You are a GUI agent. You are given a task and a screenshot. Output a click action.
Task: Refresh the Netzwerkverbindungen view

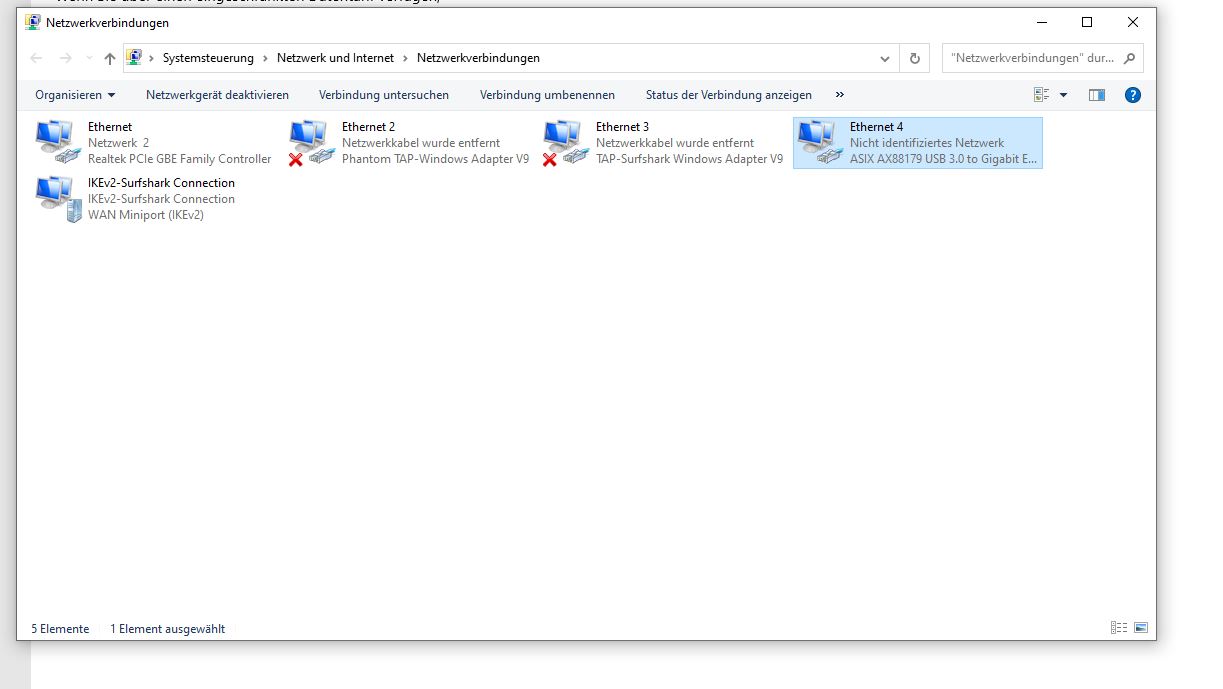(x=914, y=58)
